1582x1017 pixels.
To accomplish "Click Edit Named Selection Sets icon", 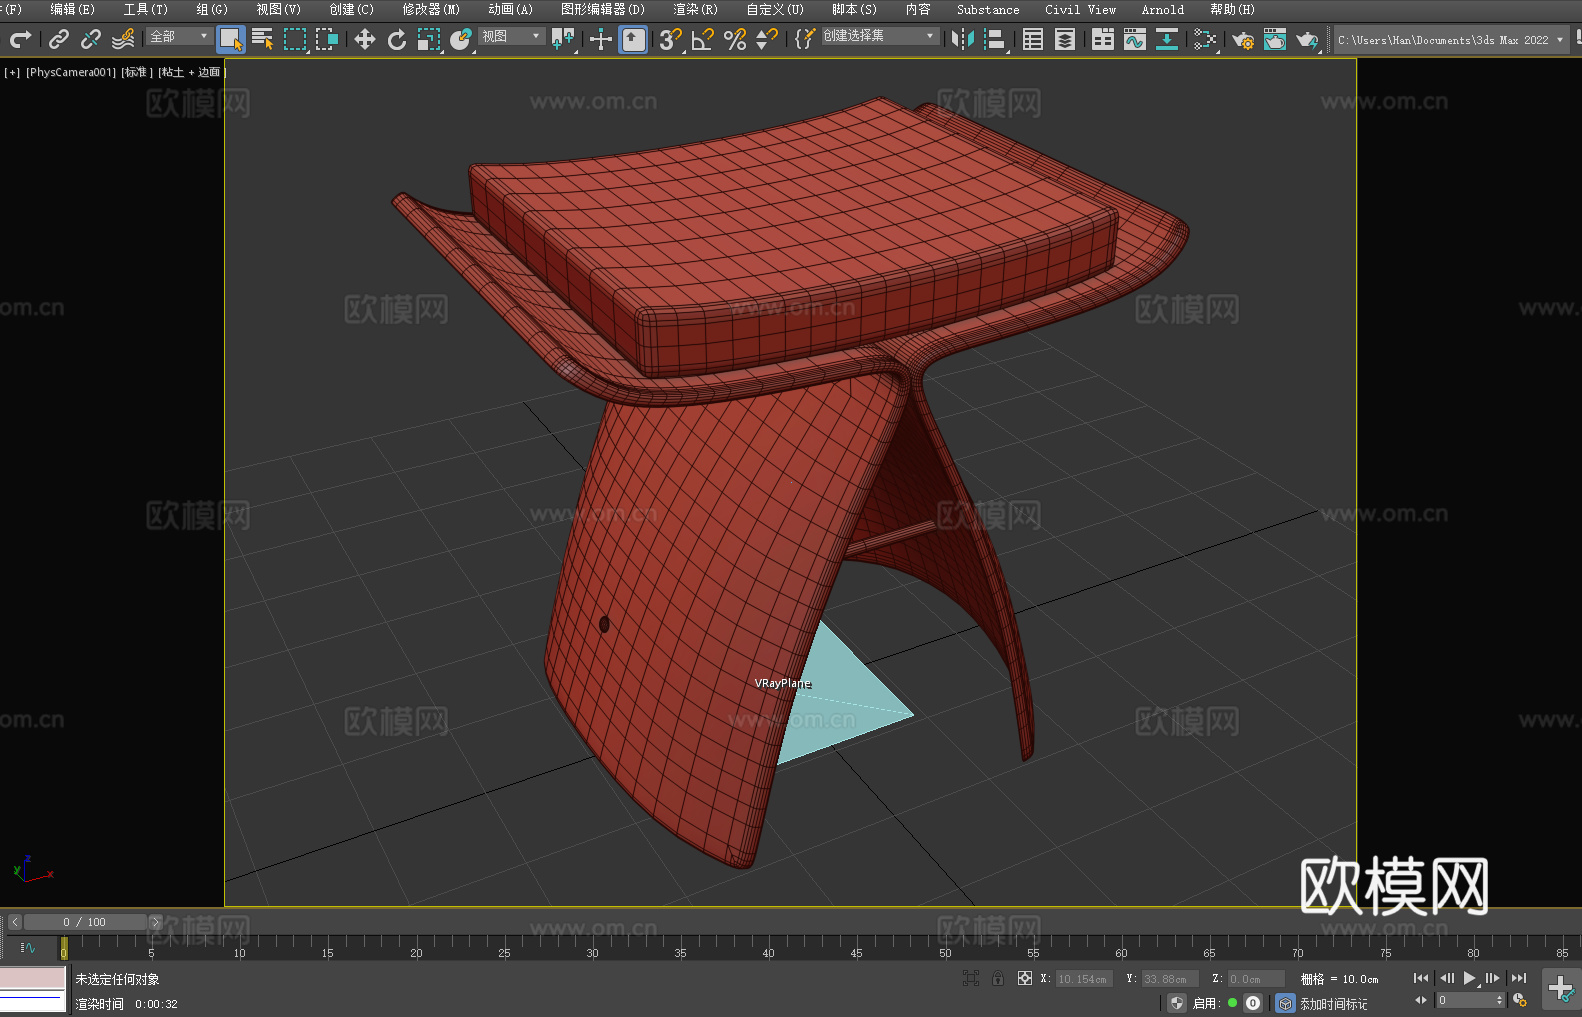I will (805, 39).
